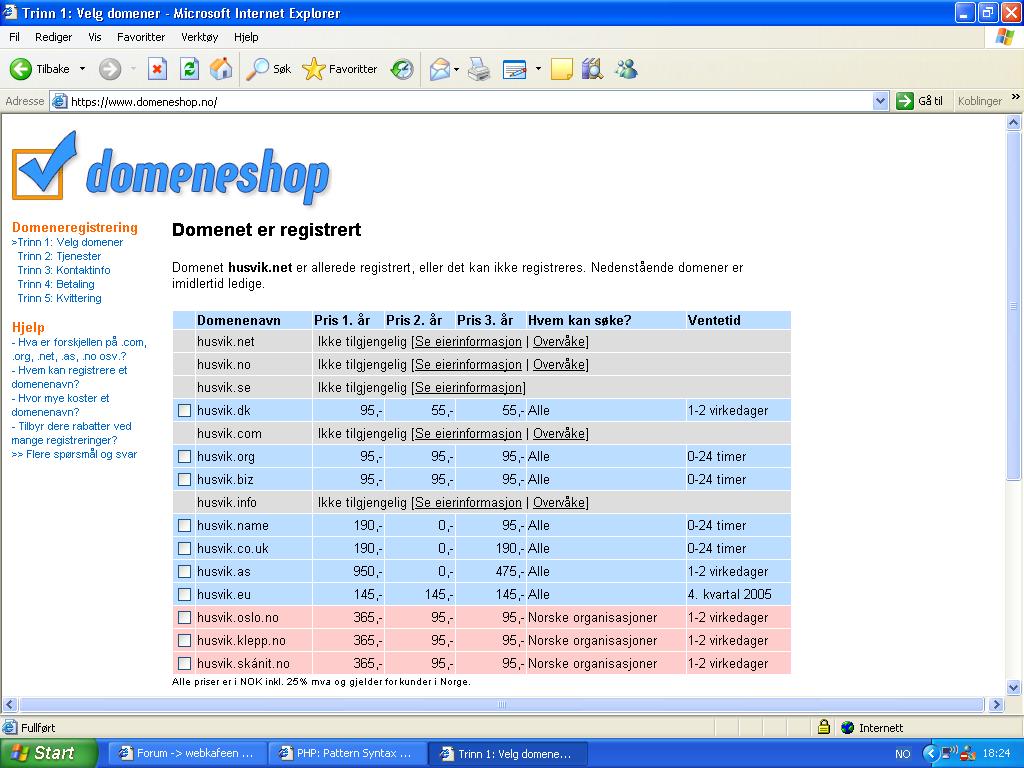Viewport: 1024px width, 768px height.
Task: Check the husvik.skánit.no checkbox
Action: click(185, 664)
